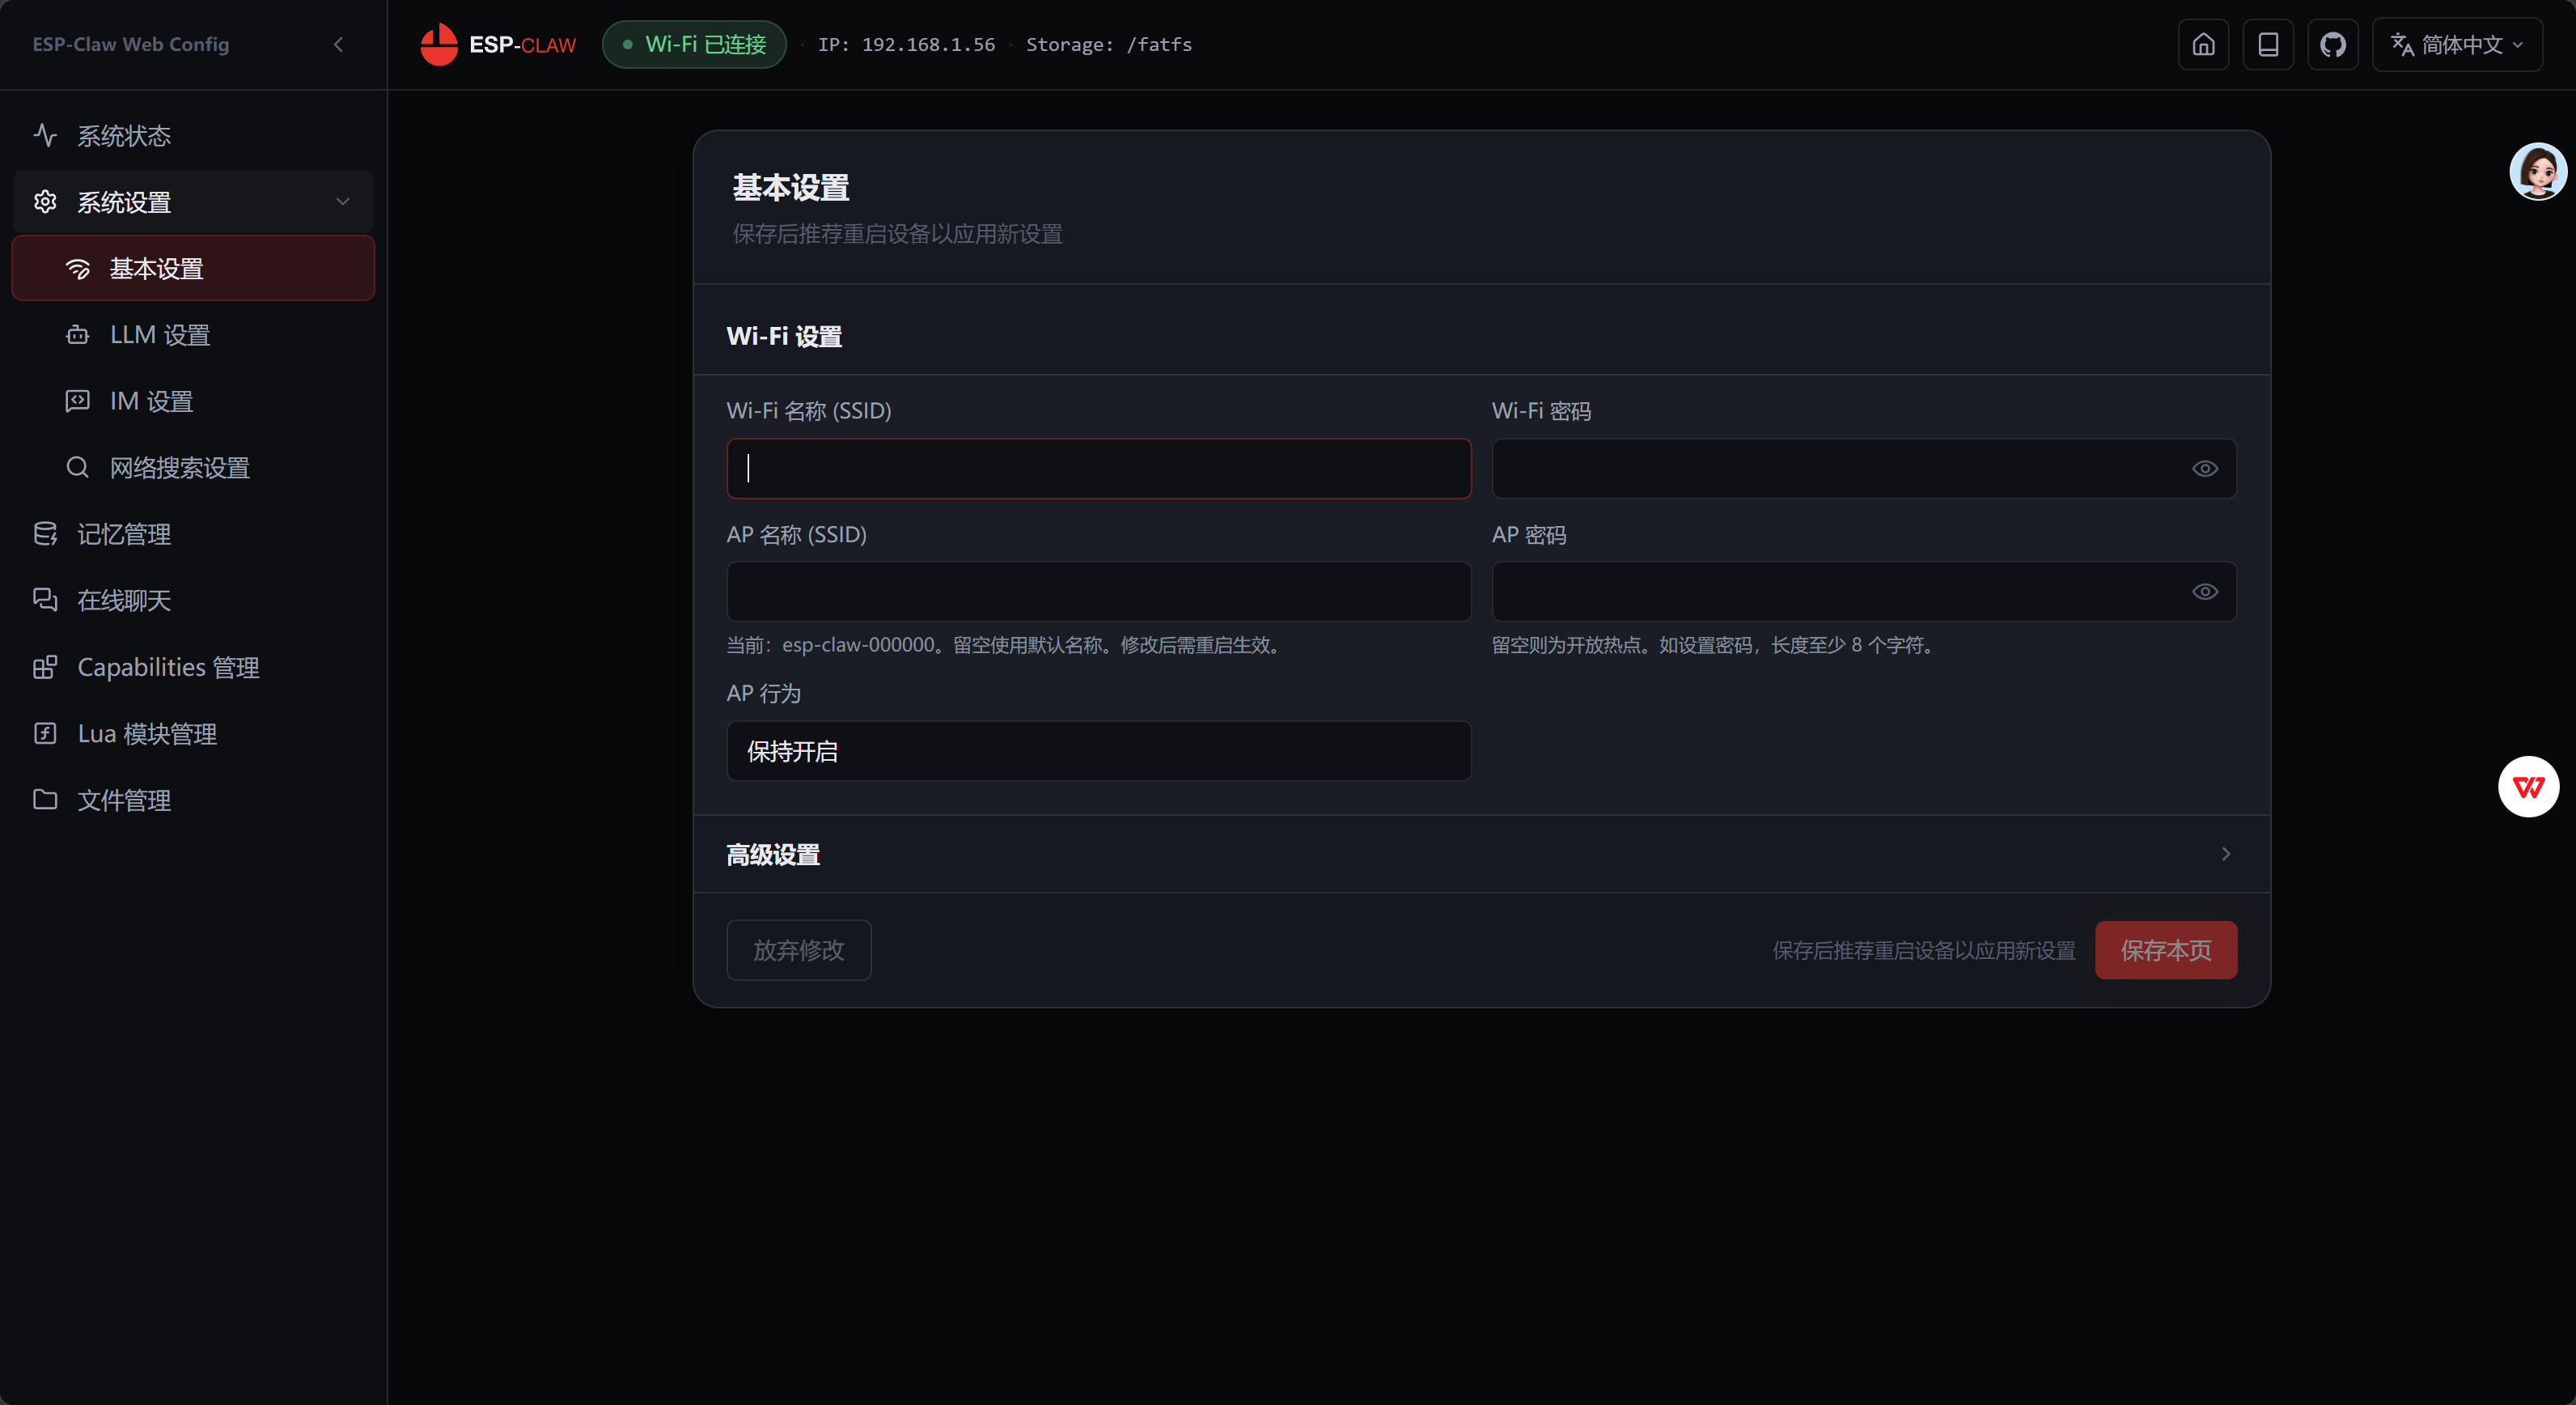This screenshot has height=1405, width=2576.
Task: Open LLM 设置 page
Action: 193,335
